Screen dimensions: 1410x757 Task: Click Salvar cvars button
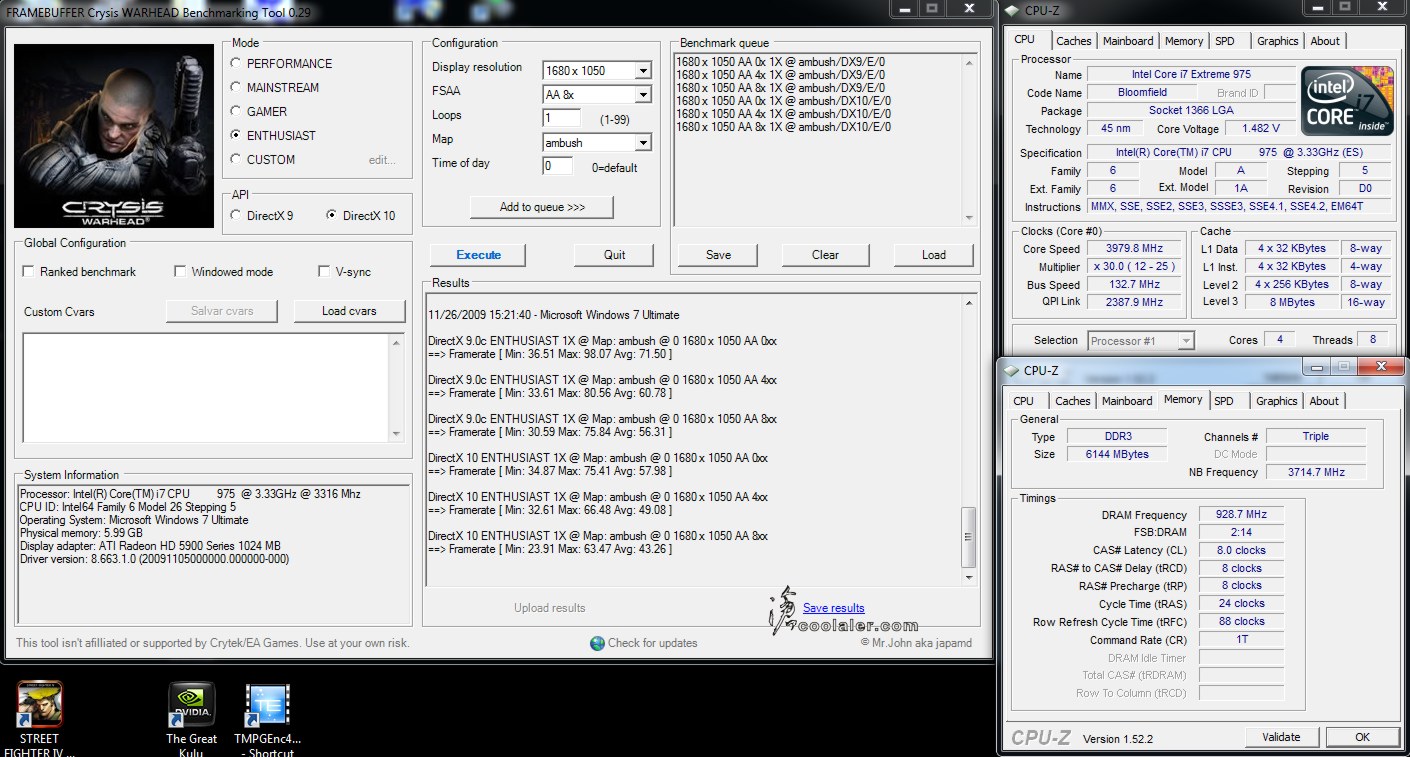(x=222, y=311)
